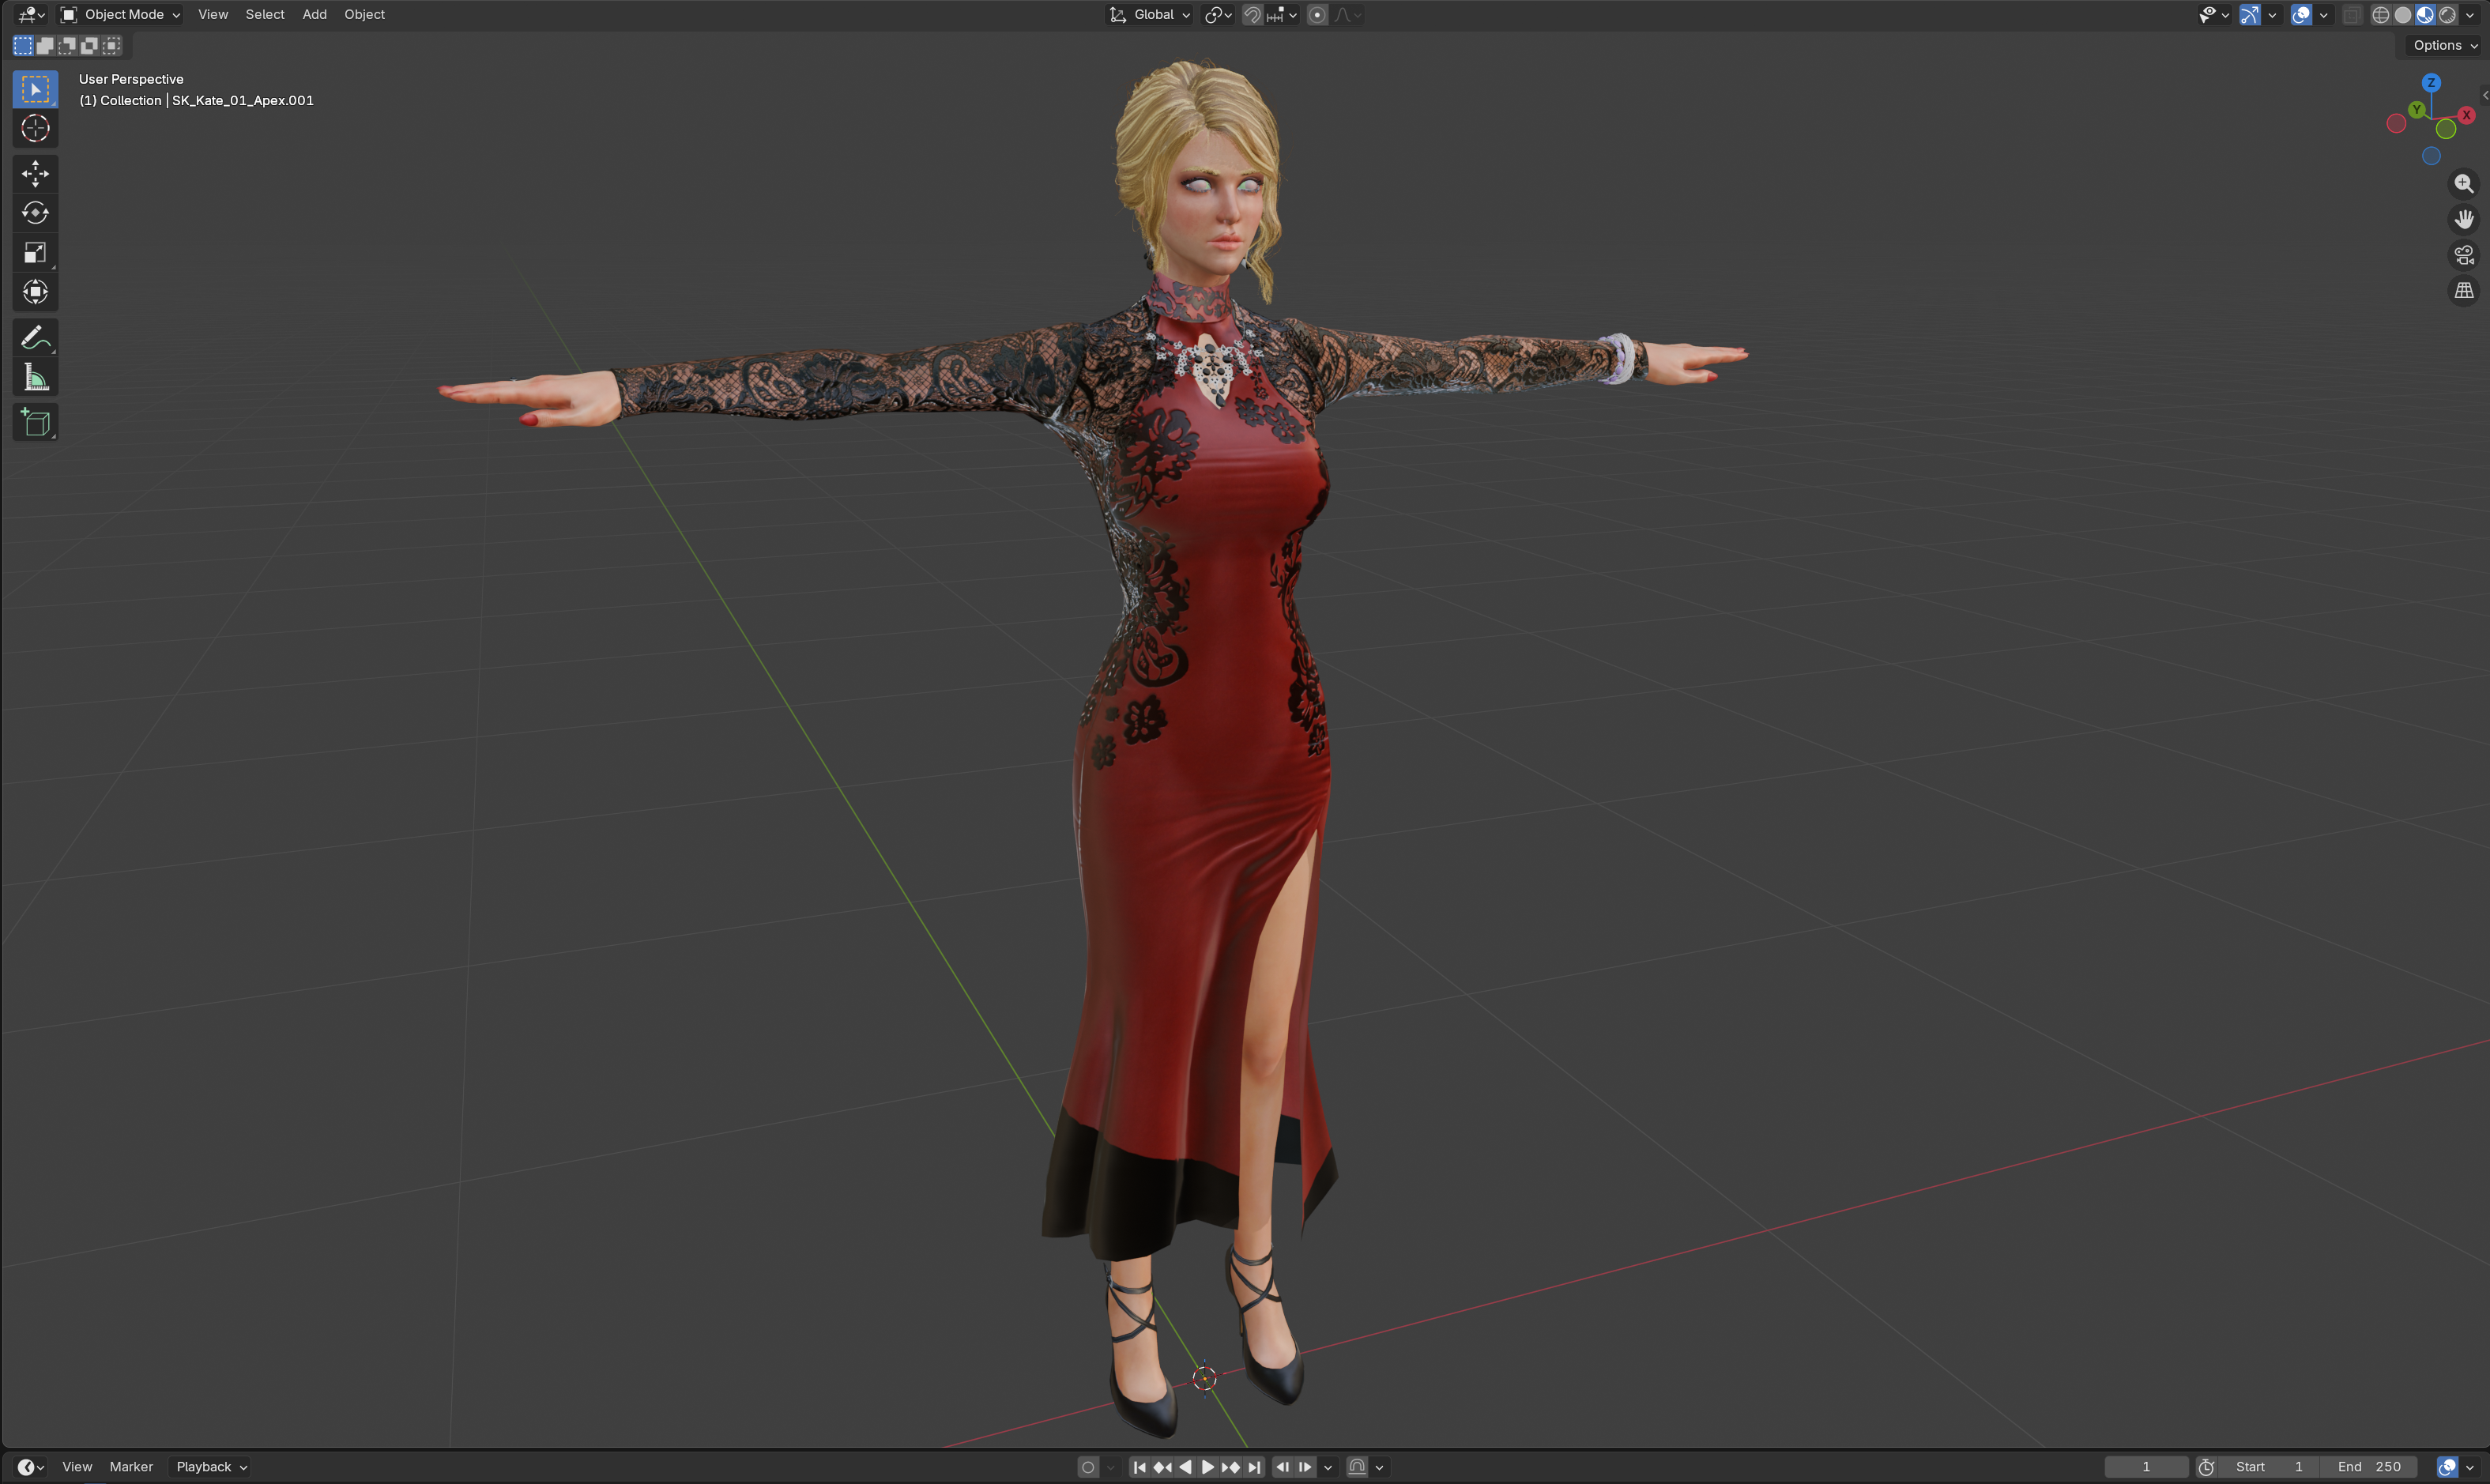Click the End frame 250 field
2490x1484 pixels.
2368,1467
